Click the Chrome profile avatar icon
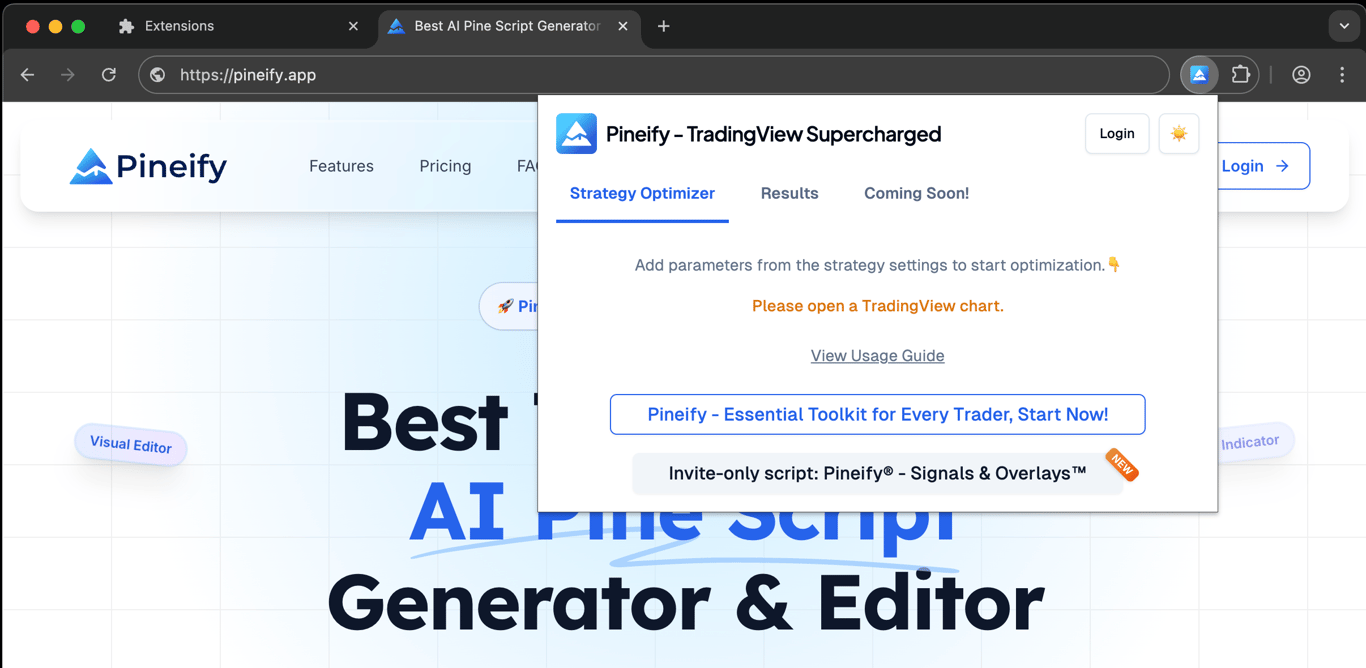This screenshot has height=668, width=1366. click(1300, 75)
